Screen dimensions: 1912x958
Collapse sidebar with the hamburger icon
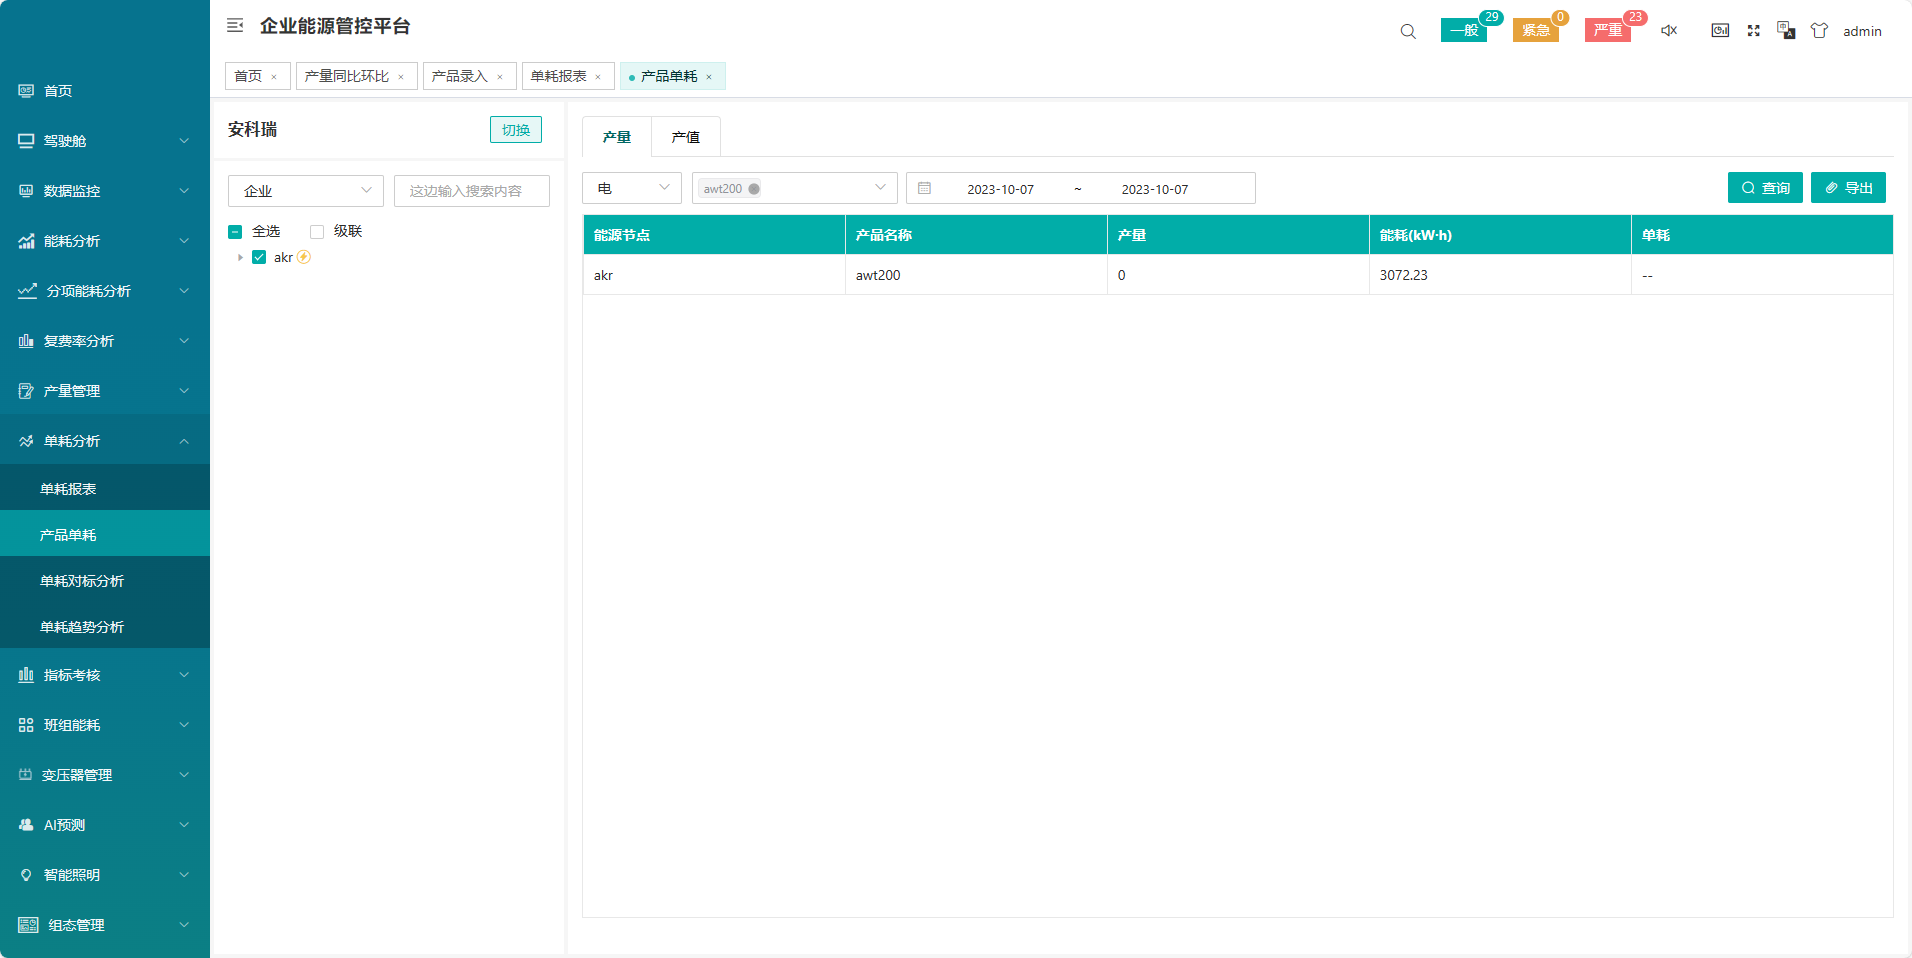(x=235, y=26)
